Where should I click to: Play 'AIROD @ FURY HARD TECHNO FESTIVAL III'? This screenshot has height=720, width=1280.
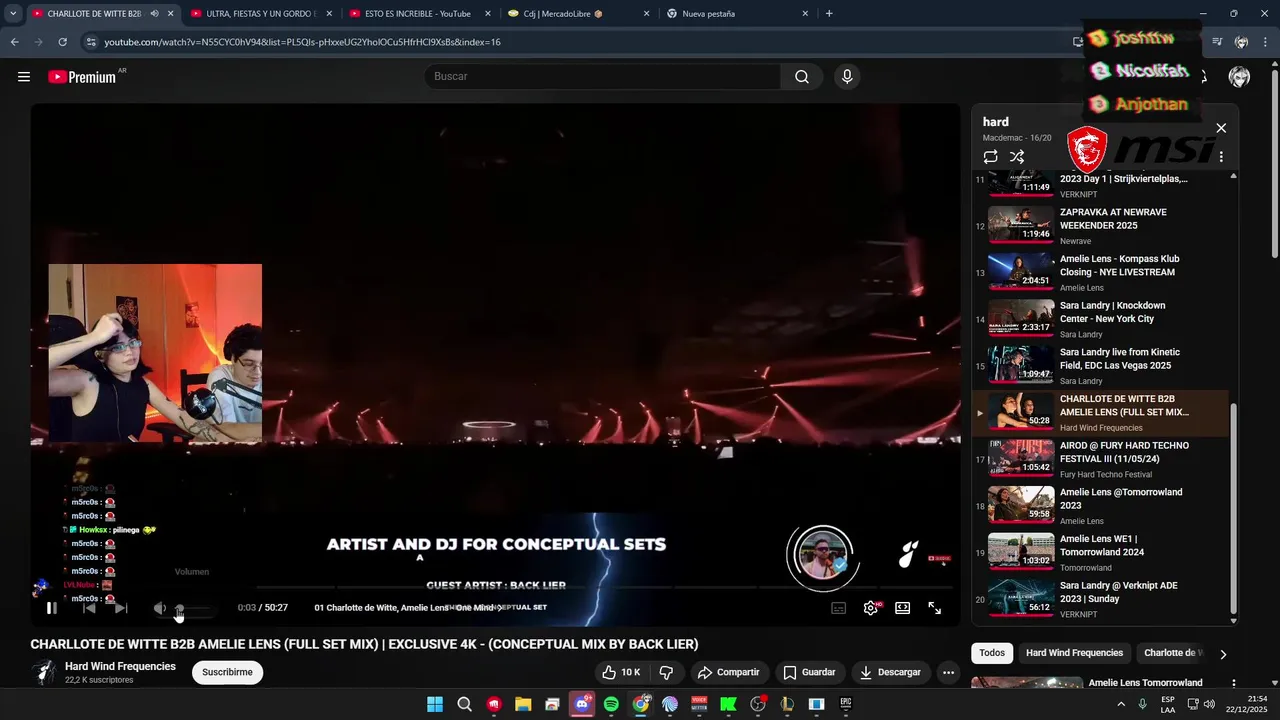point(1100,459)
